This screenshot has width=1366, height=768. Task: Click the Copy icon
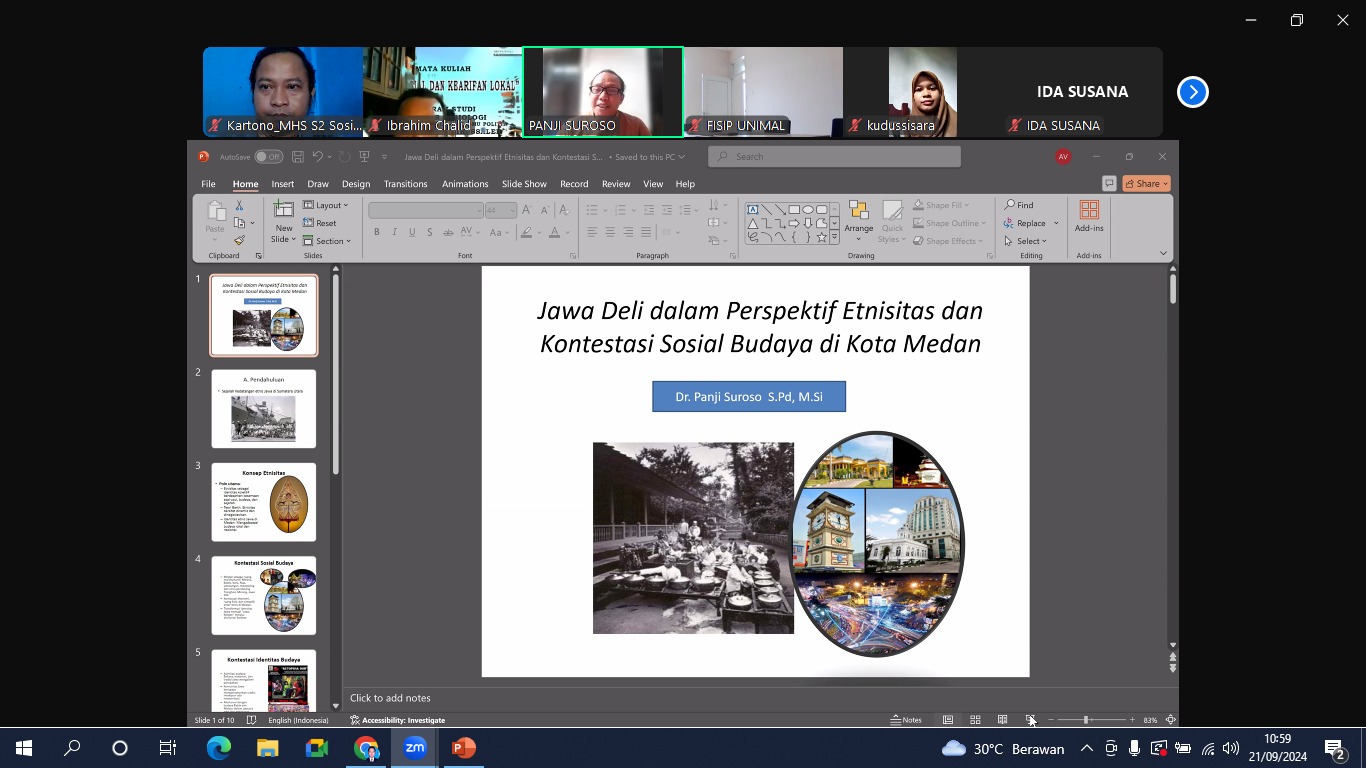point(240,223)
